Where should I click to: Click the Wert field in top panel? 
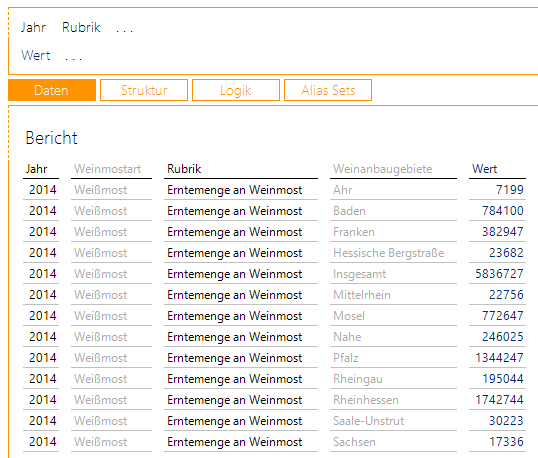36,55
